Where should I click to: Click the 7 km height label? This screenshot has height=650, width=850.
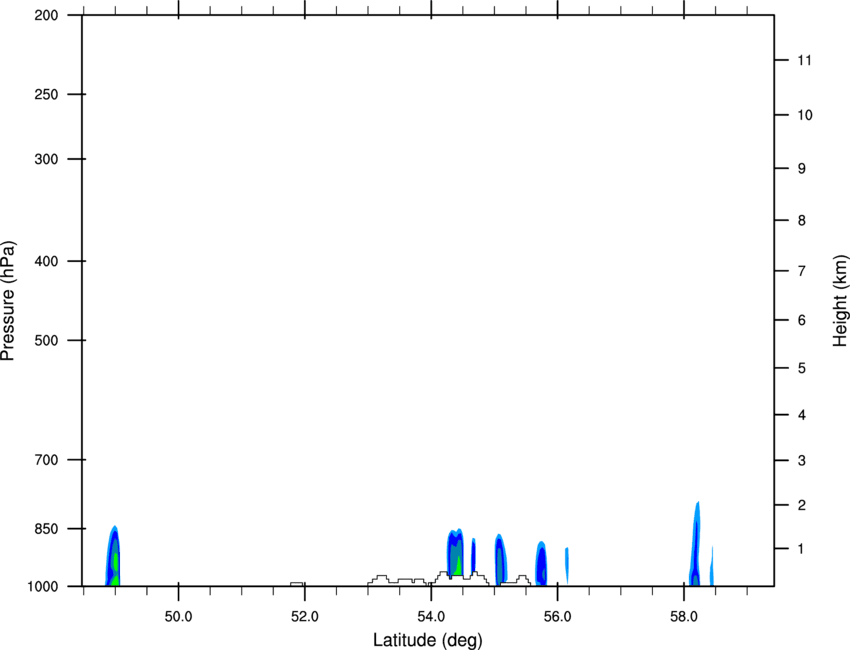802,271
